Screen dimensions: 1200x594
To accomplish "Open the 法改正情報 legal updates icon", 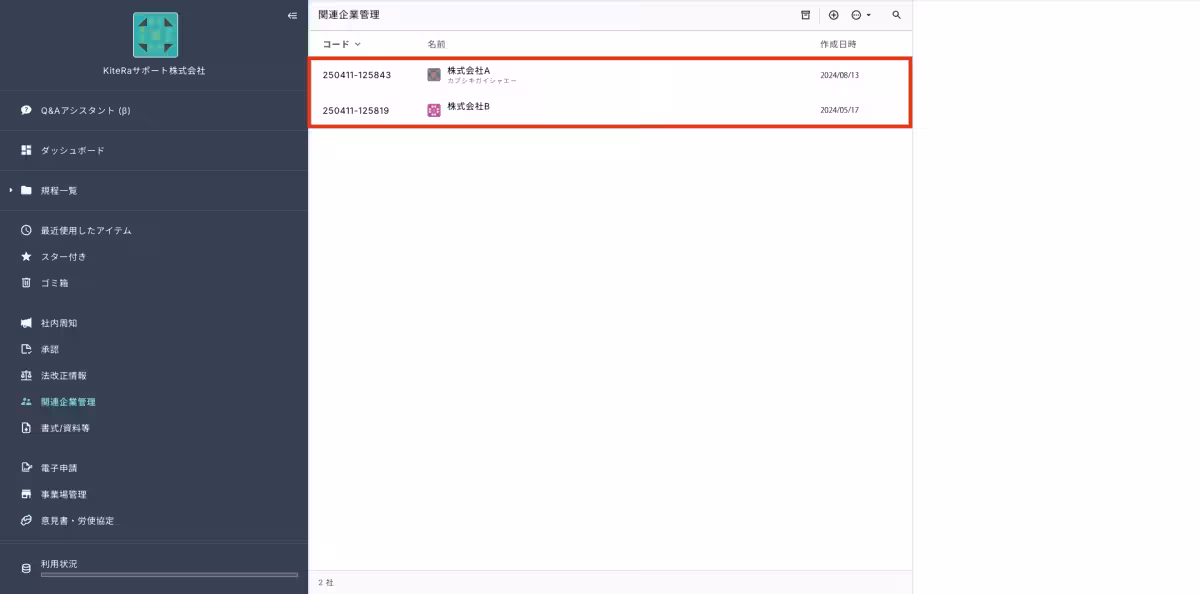I will click(x=24, y=375).
